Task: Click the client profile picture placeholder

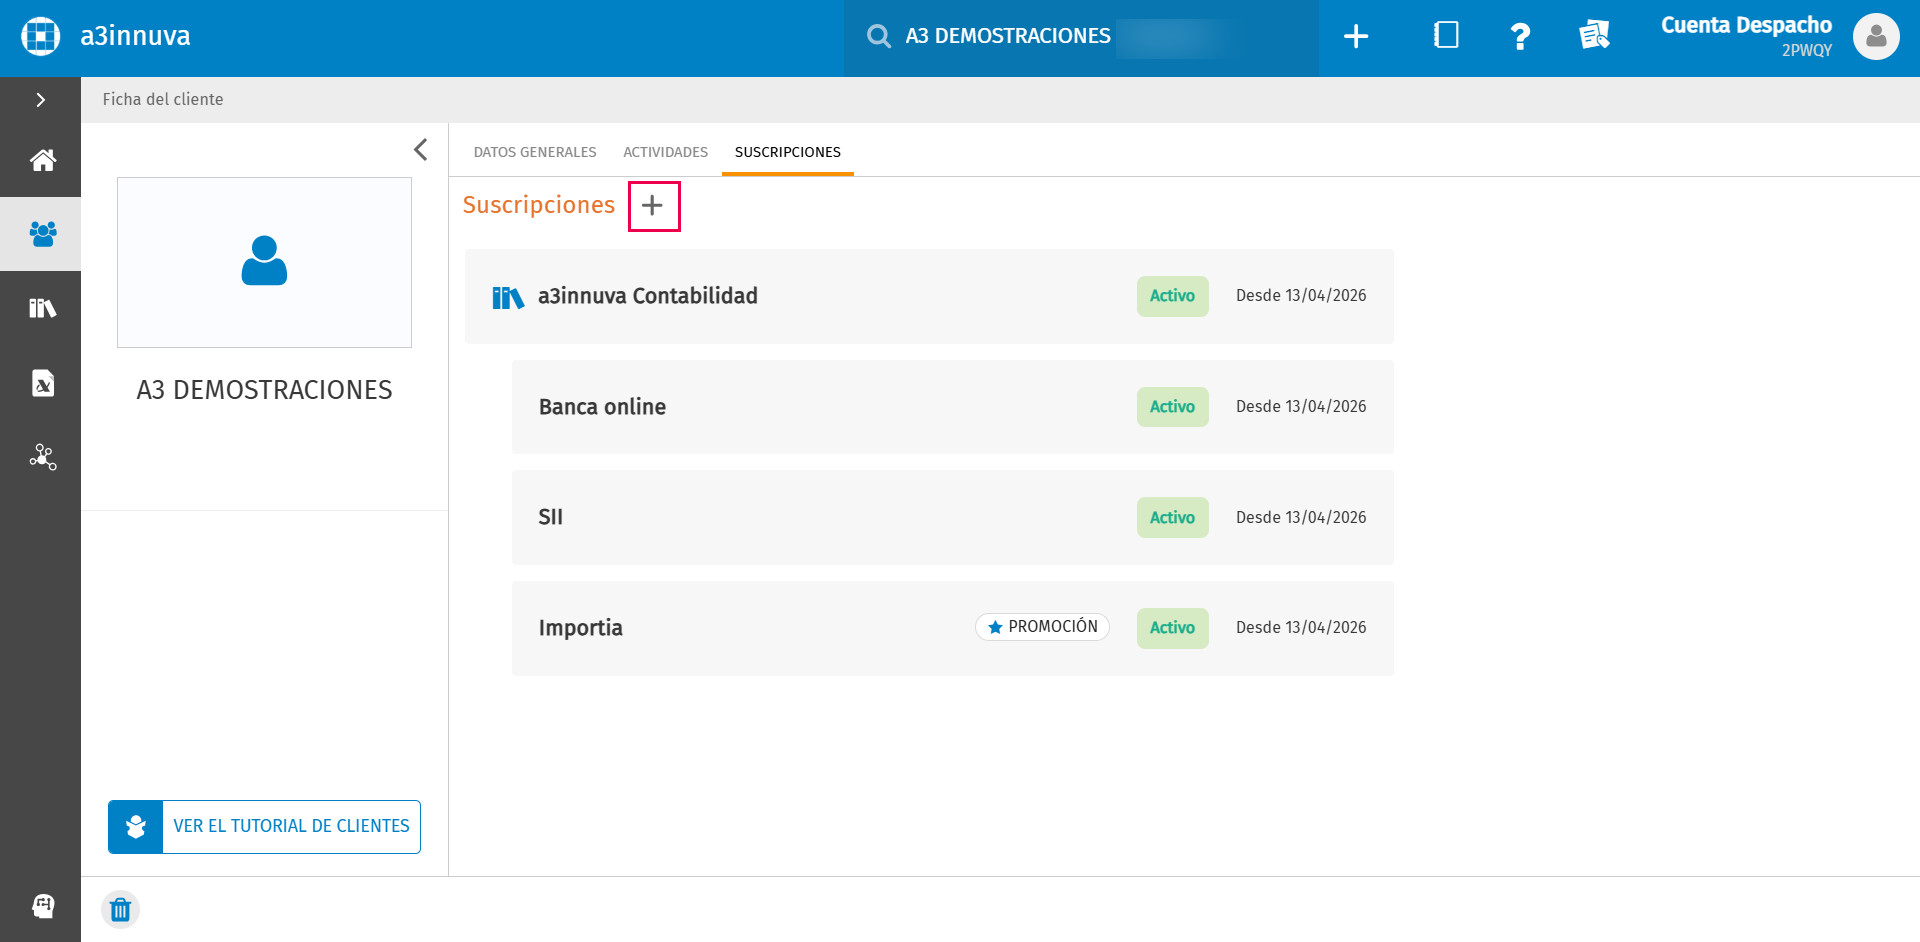Action: [264, 262]
